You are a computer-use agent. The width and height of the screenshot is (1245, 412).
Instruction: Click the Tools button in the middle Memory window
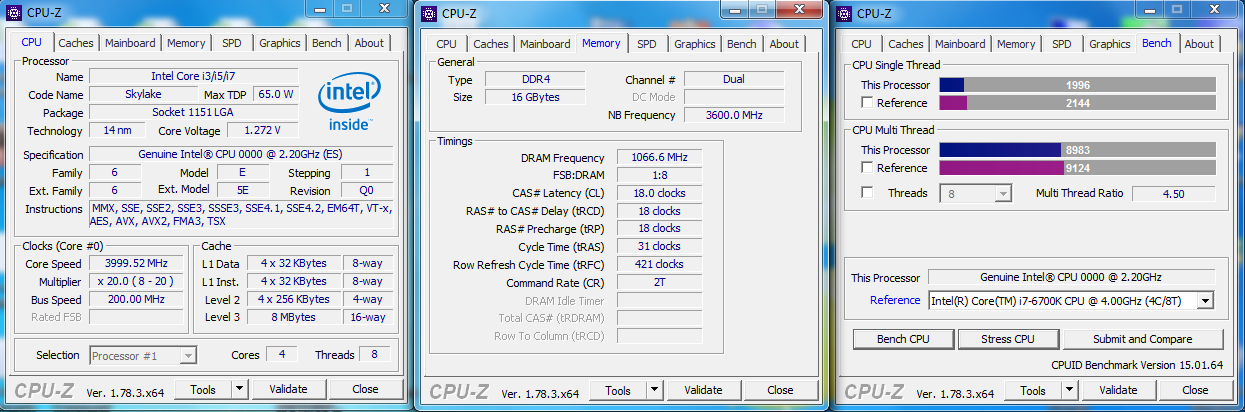(x=618, y=390)
